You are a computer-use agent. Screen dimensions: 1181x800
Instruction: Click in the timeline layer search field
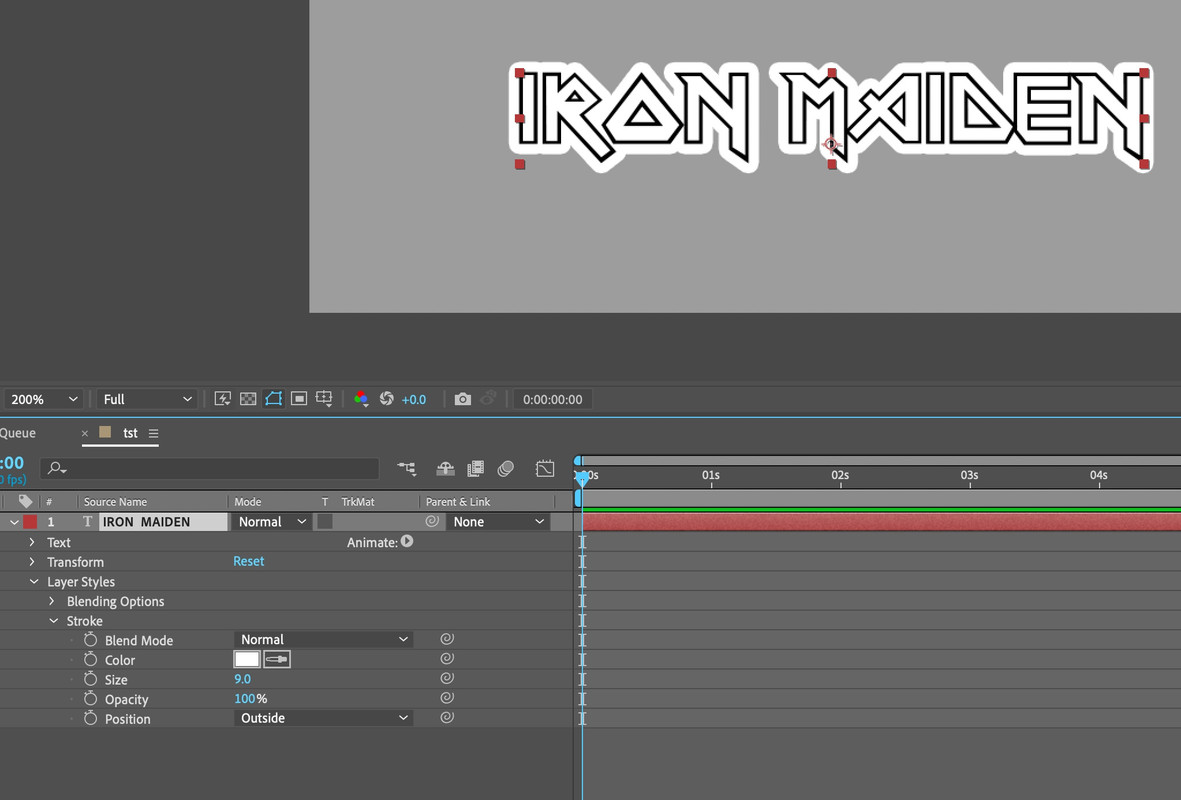click(209, 469)
